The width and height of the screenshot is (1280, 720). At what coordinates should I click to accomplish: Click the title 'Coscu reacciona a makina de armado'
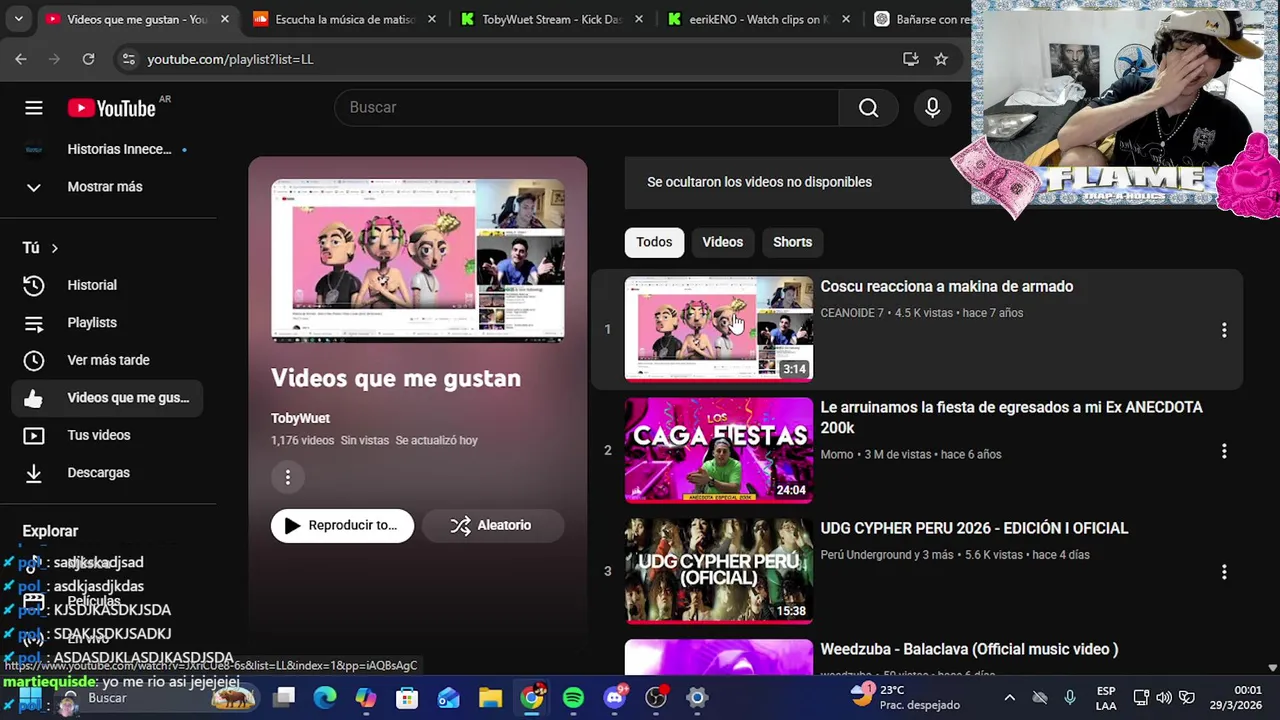point(946,287)
